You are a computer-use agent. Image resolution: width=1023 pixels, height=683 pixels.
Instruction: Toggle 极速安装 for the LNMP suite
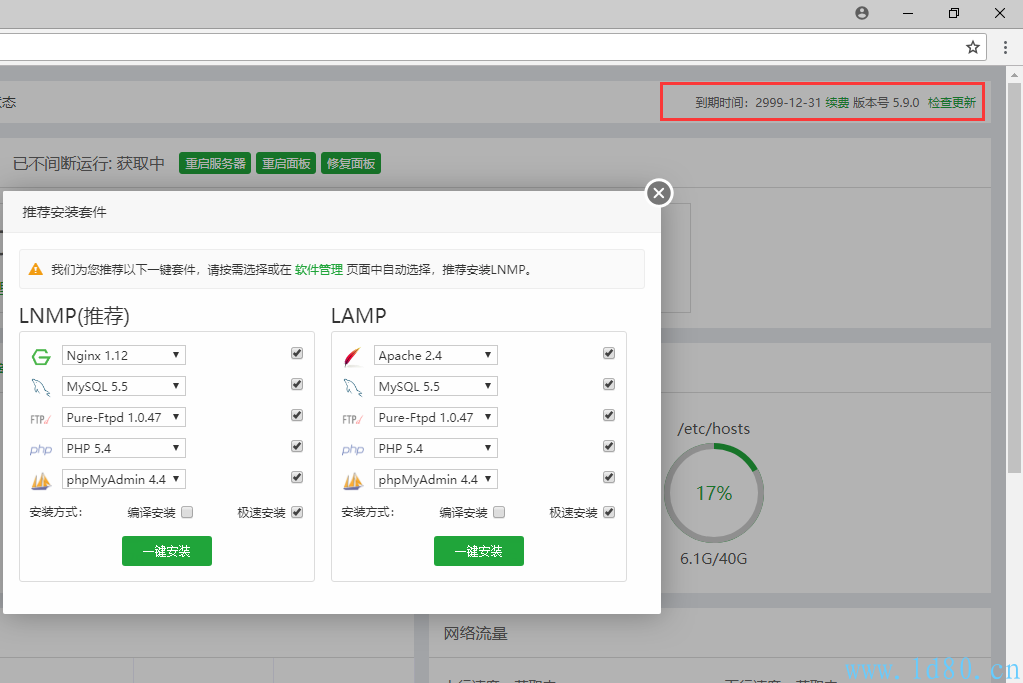(x=297, y=512)
